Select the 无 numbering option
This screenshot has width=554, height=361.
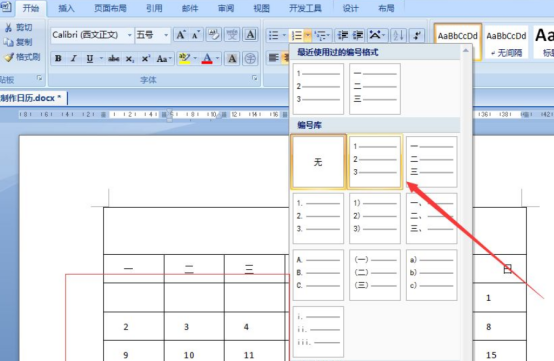coord(318,162)
